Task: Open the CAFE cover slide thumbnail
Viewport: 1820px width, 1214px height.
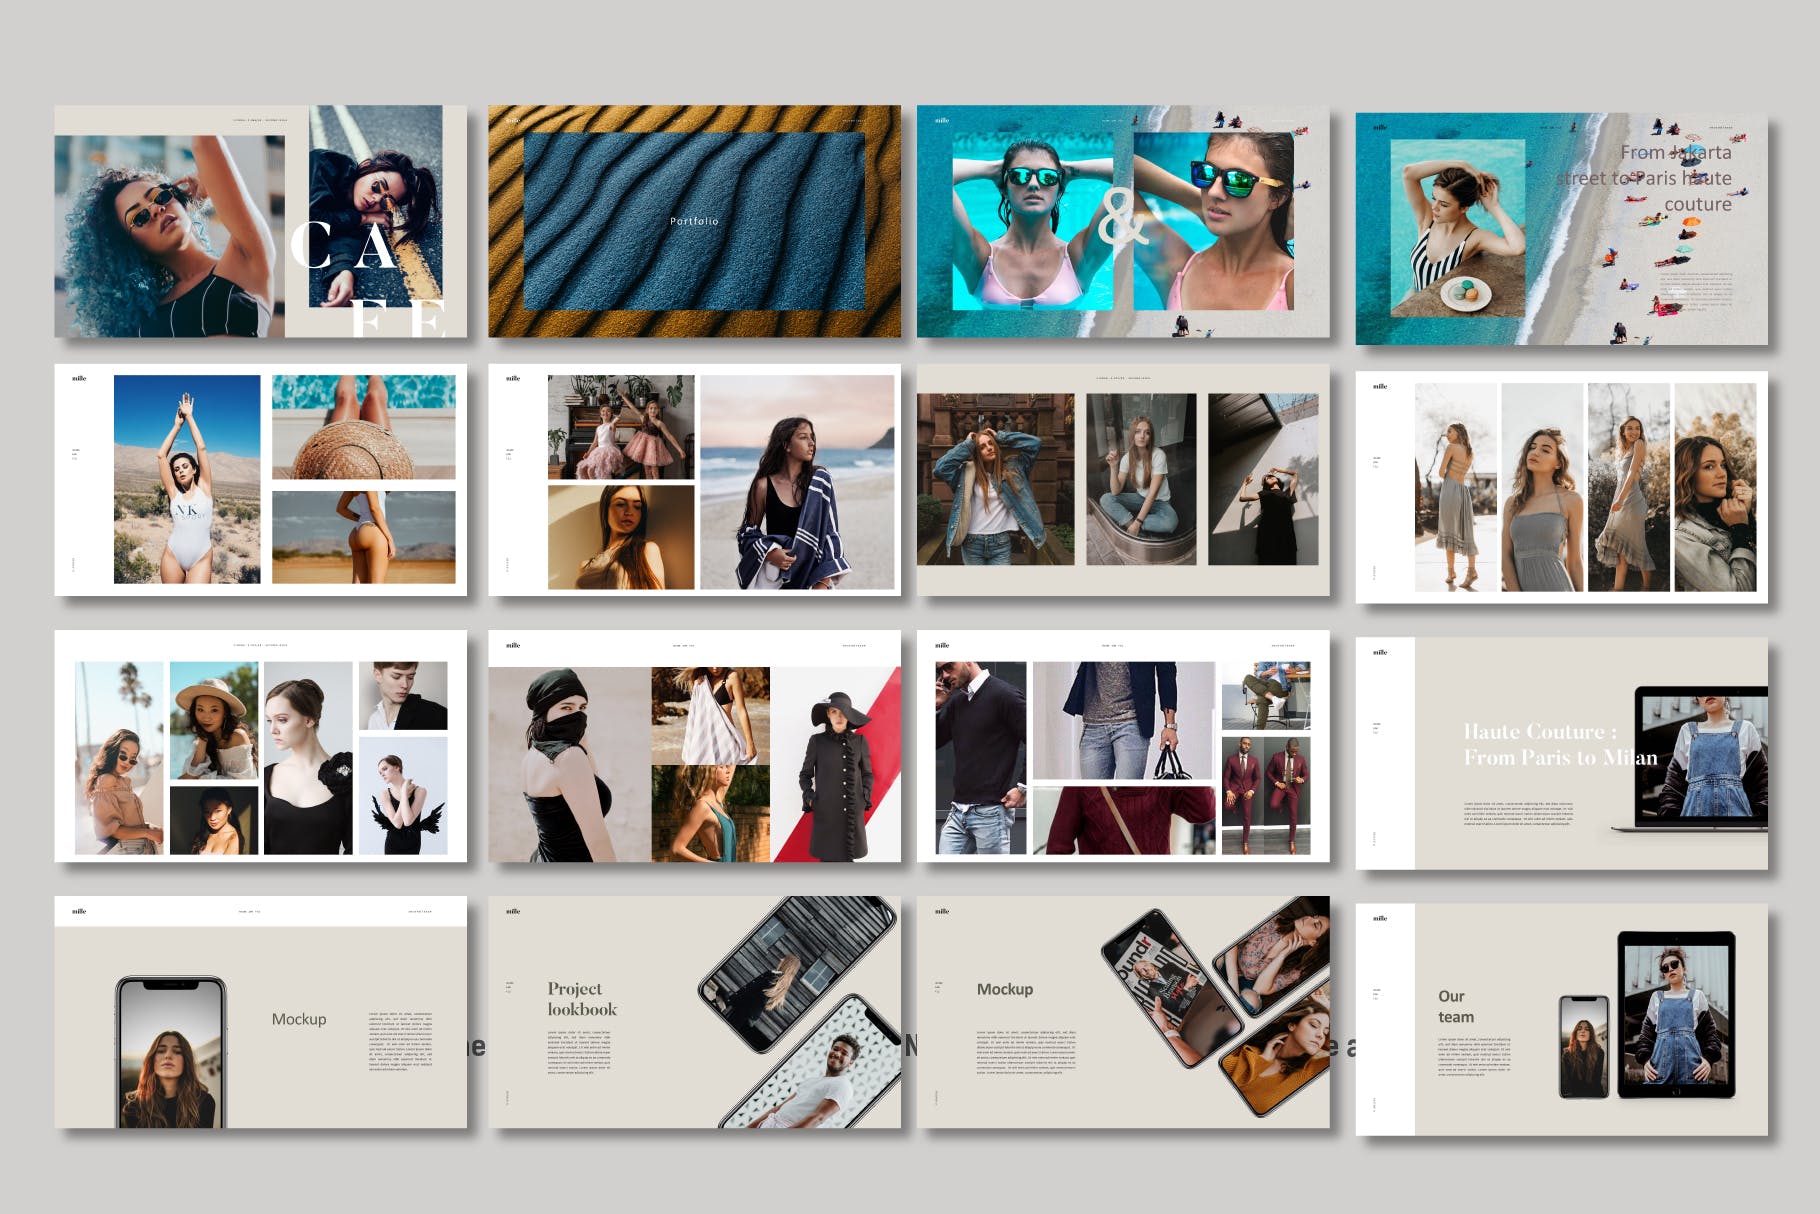Action: (x=260, y=221)
